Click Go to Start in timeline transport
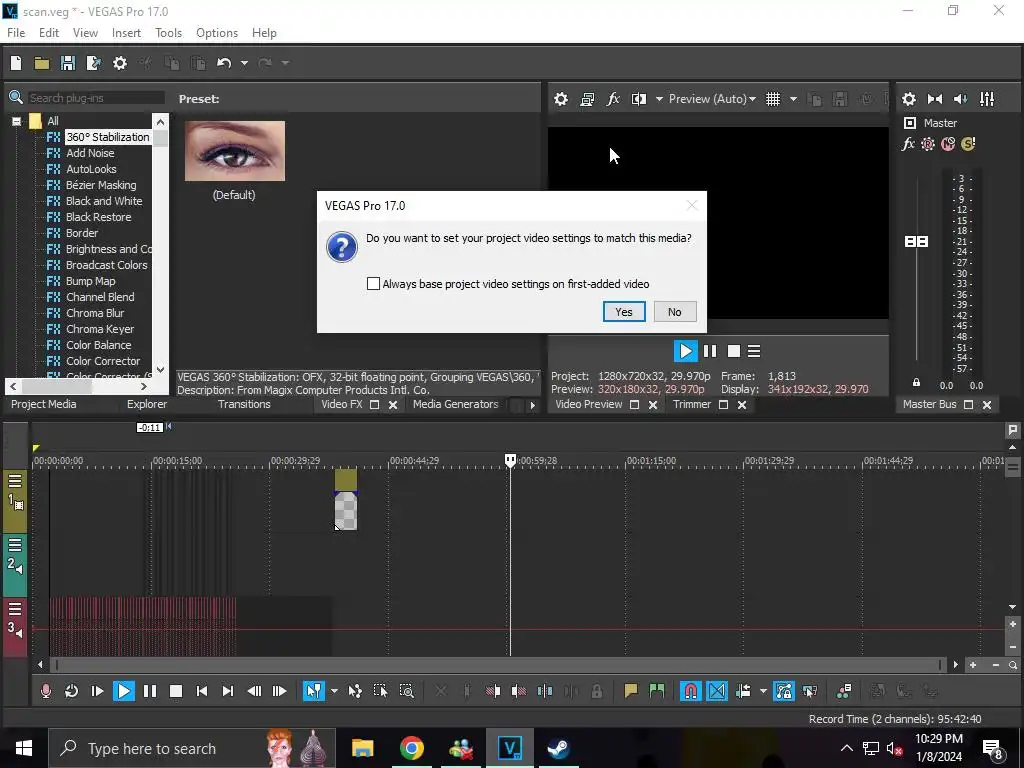The image size is (1024, 768). pos(202,691)
